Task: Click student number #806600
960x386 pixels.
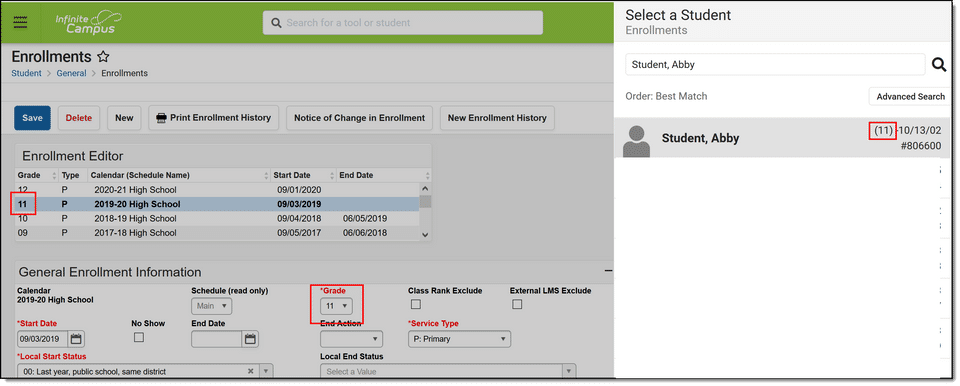Action: pos(921,146)
